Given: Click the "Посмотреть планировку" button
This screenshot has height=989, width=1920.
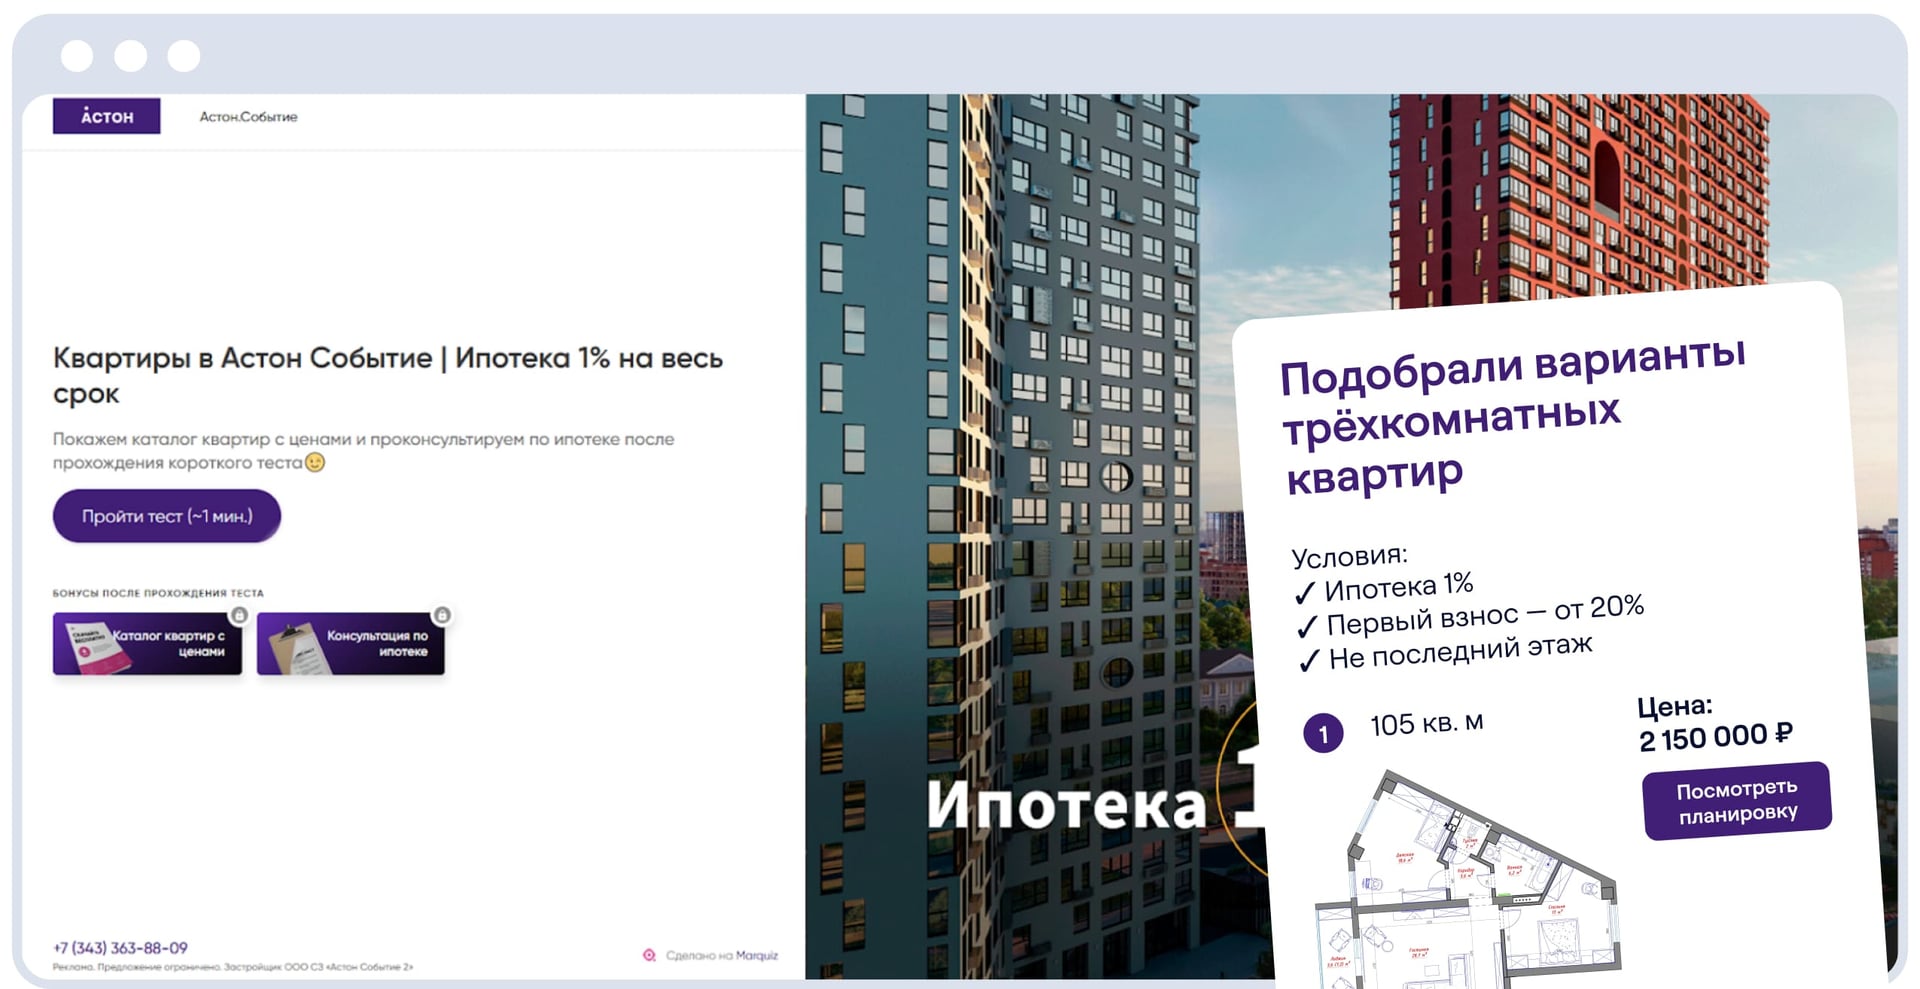Looking at the screenshot, I should (1738, 798).
